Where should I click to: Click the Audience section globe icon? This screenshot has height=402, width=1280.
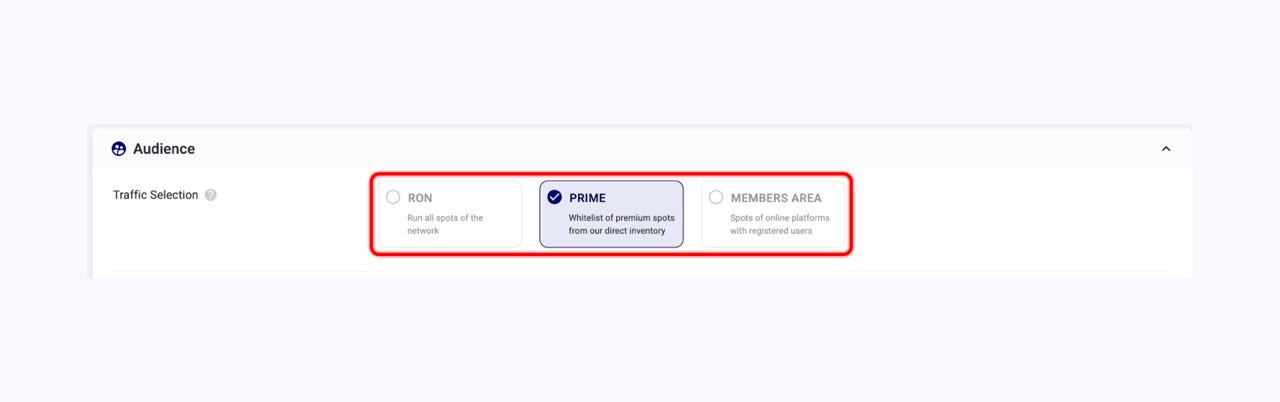(x=119, y=149)
